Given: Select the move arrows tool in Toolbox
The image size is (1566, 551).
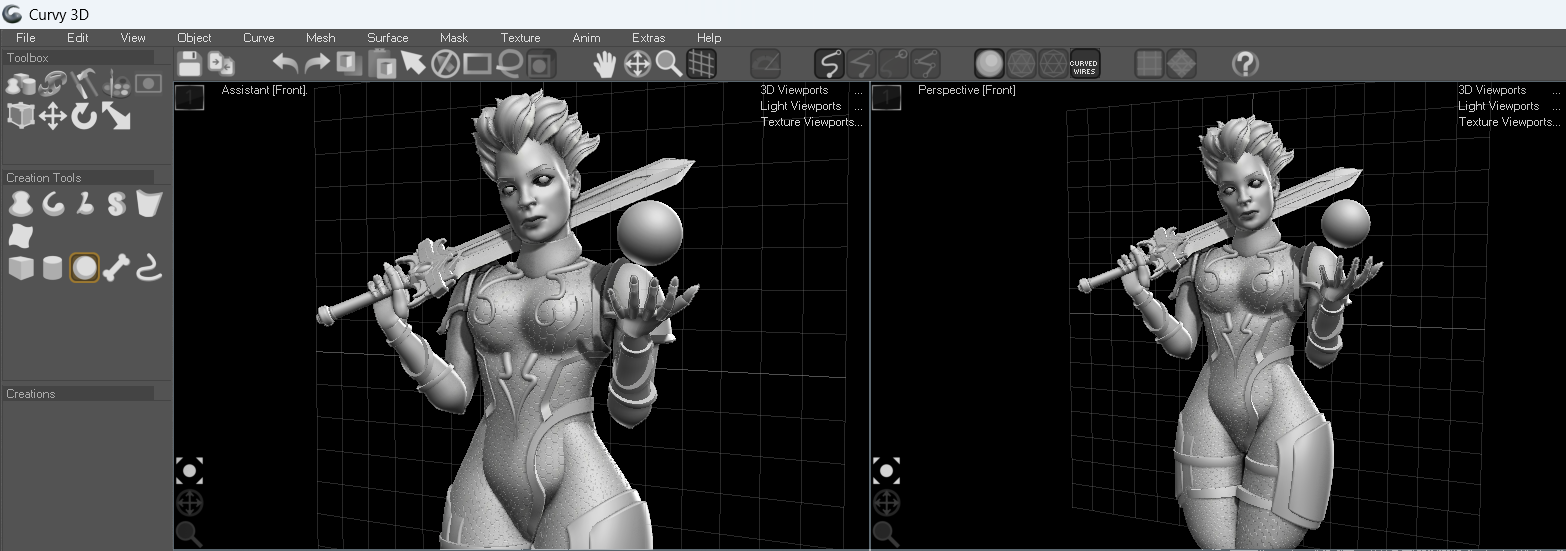Looking at the screenshot, I should [52, 116].
